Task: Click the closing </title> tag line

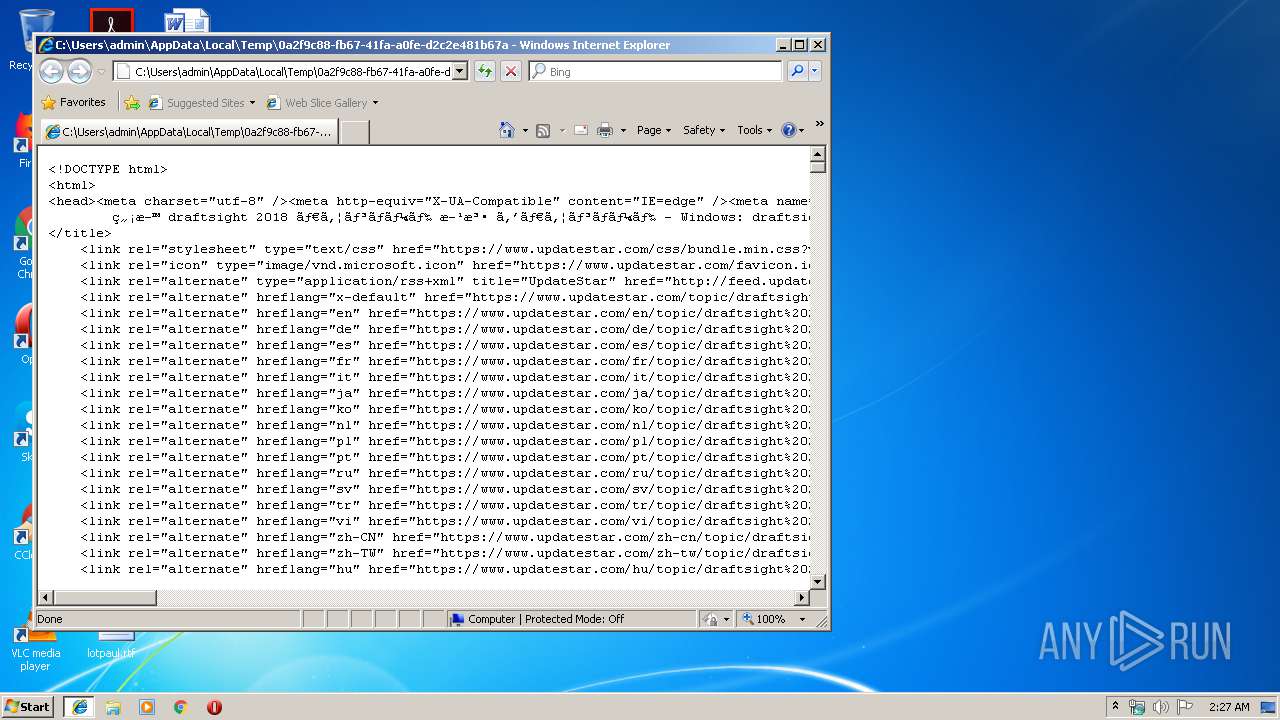Action: pyautogui.click(x=80, y=233)
